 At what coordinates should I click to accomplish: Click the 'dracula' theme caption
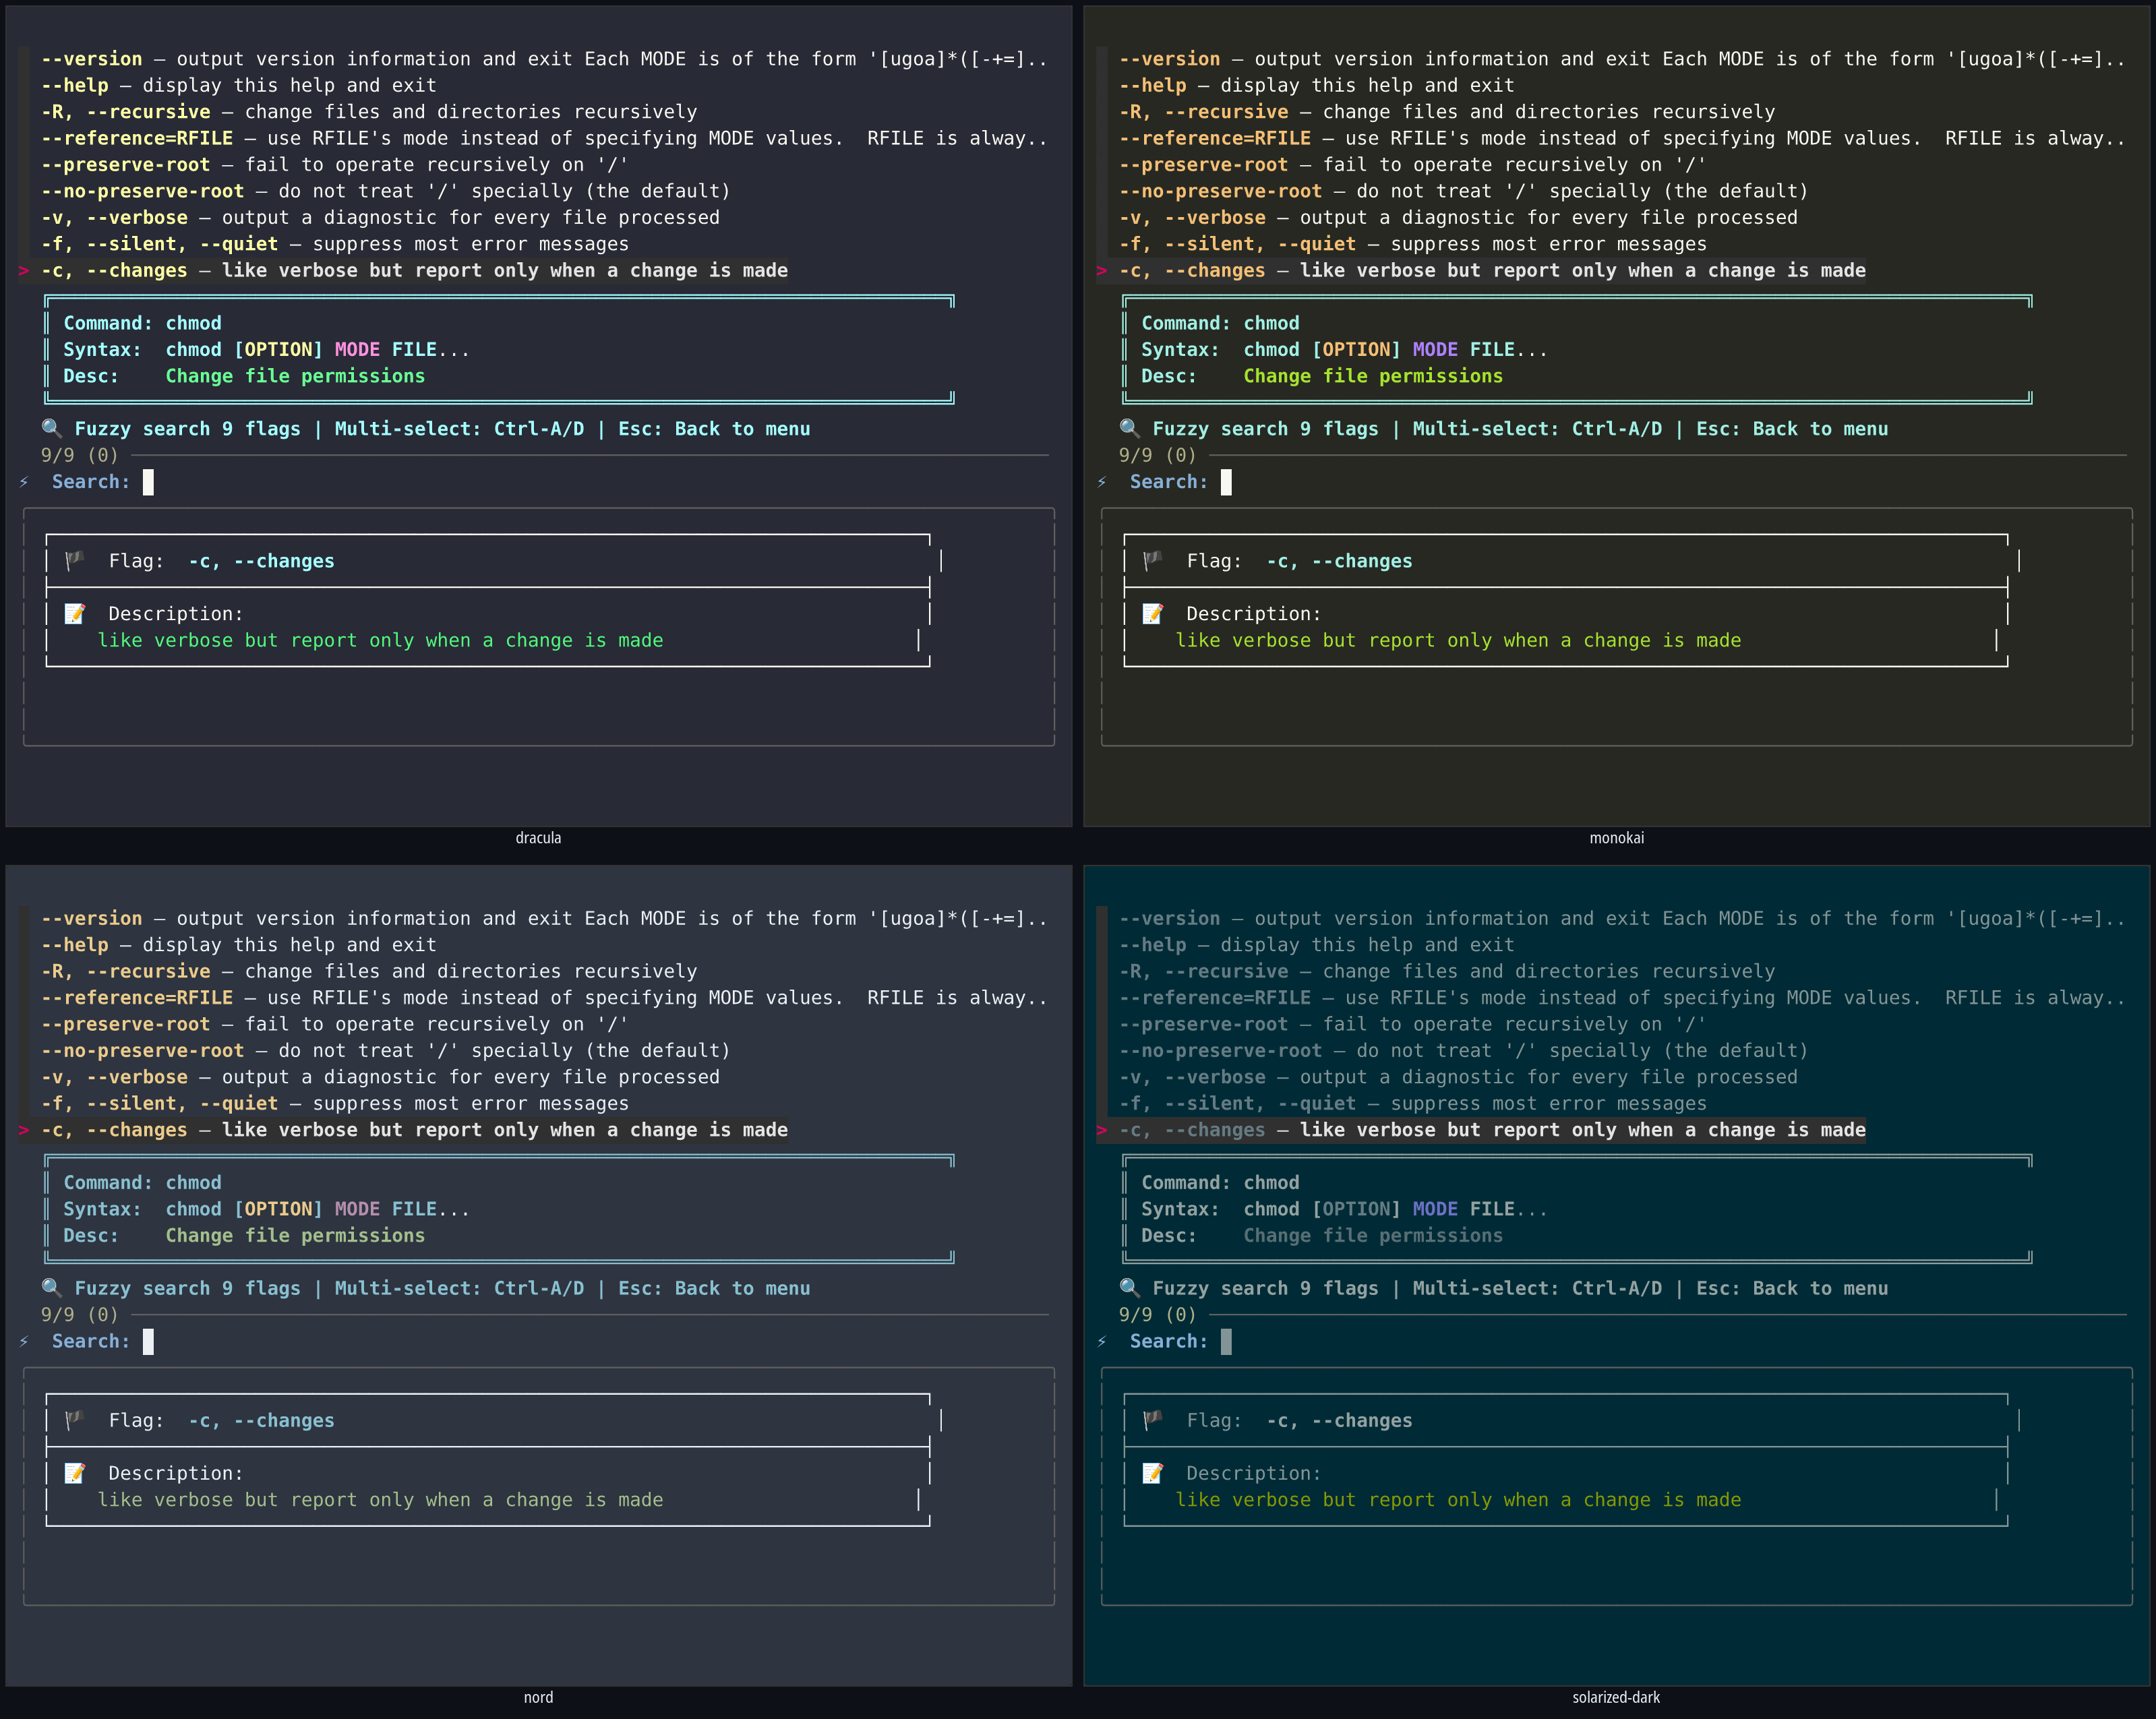click(x=538, y=838)
